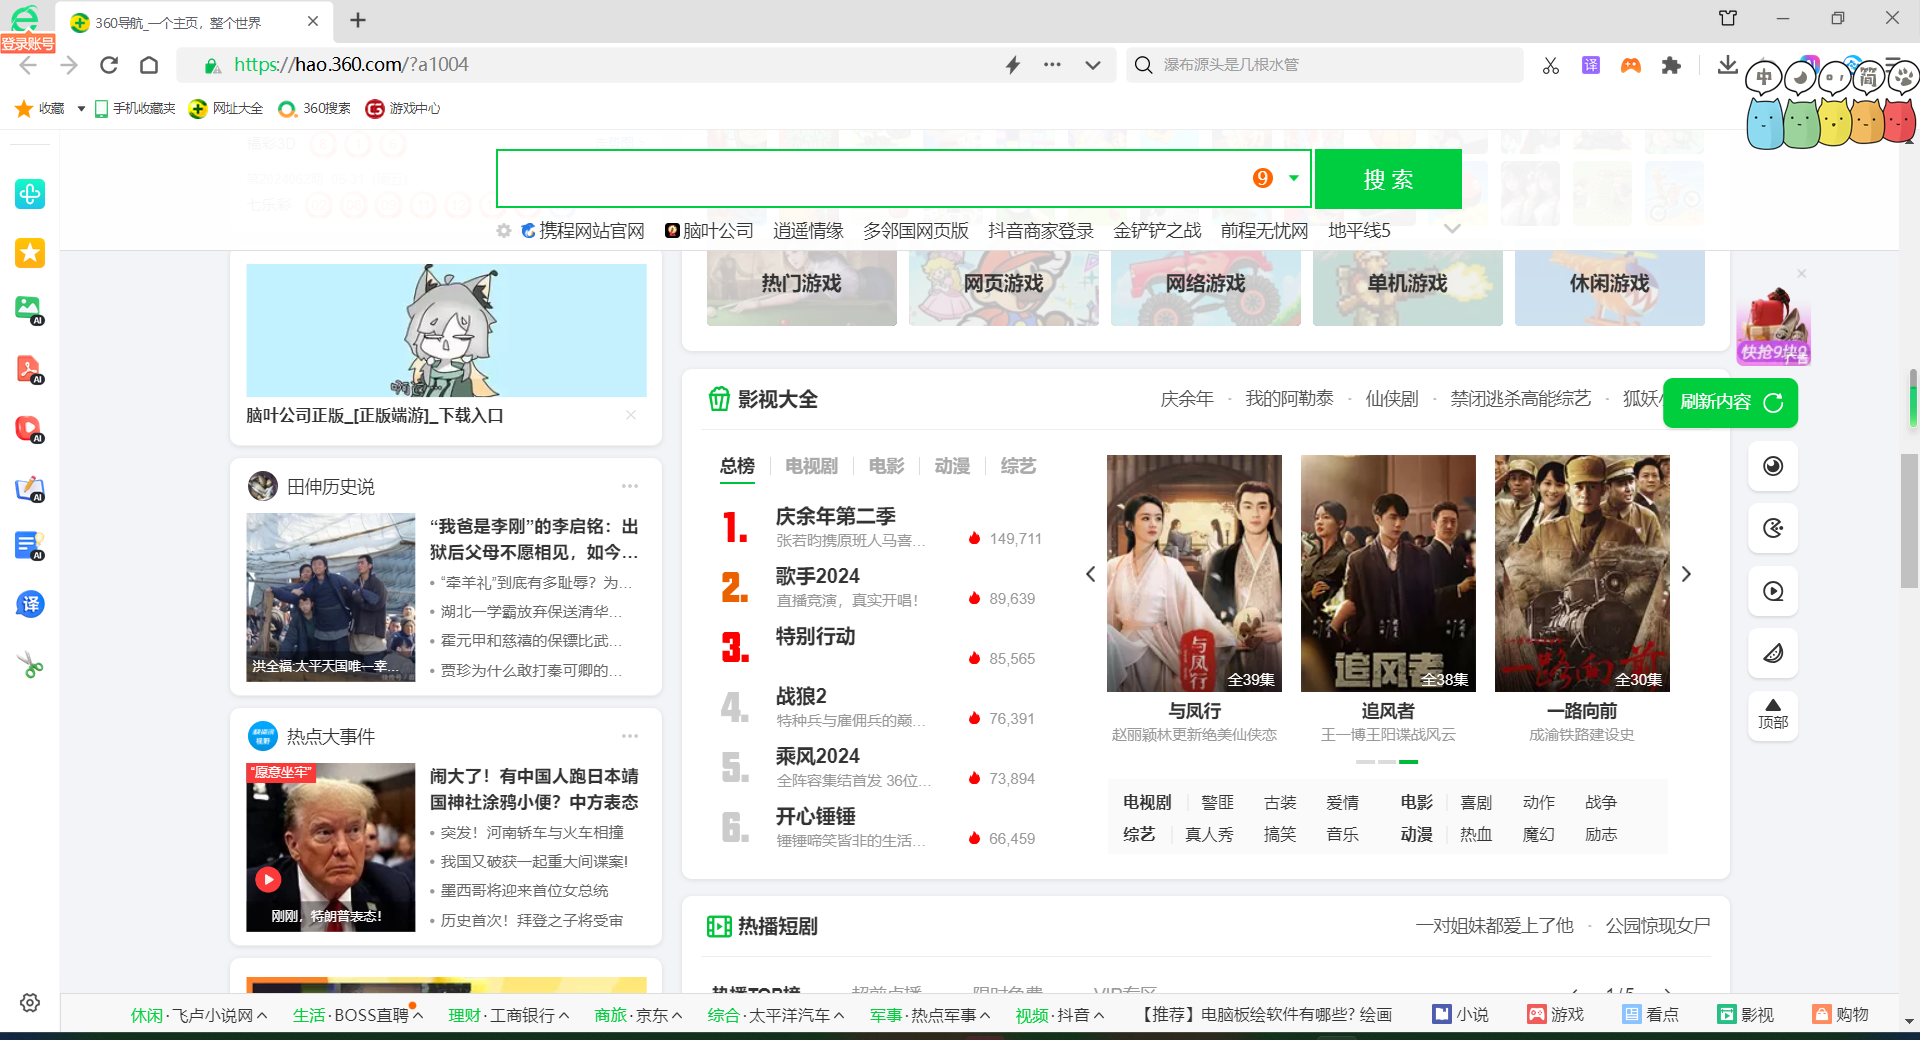
Task: Open the 网页游戏 category tile
Action: coord(1003,287)
